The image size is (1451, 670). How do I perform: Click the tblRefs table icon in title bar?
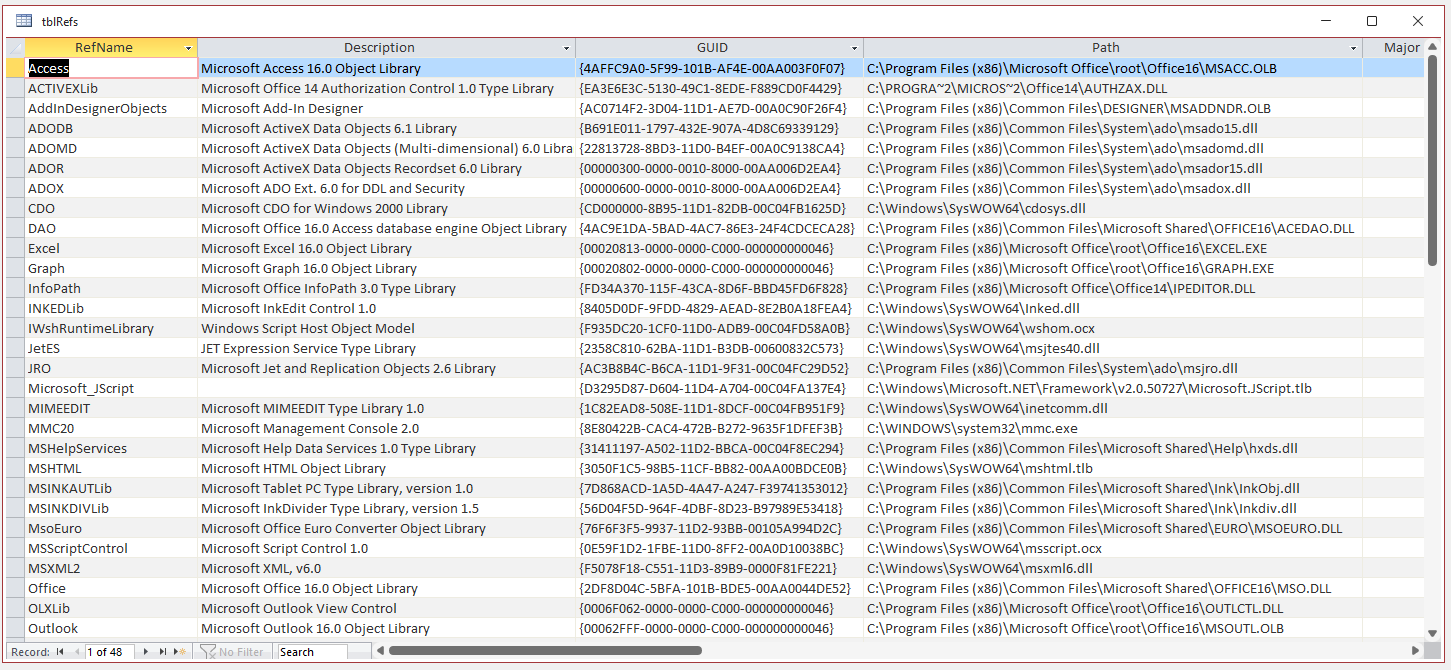tap(24, 21)
